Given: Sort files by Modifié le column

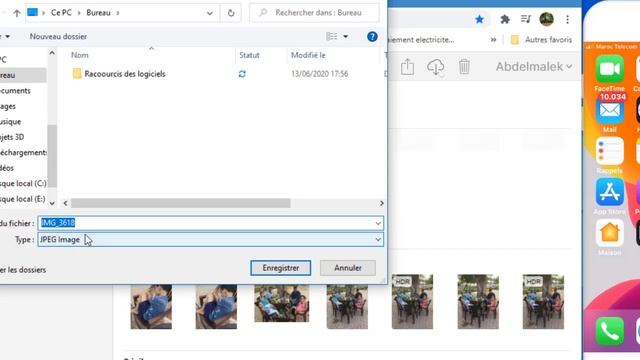Looking at the screenshot, I should (308, 55).
